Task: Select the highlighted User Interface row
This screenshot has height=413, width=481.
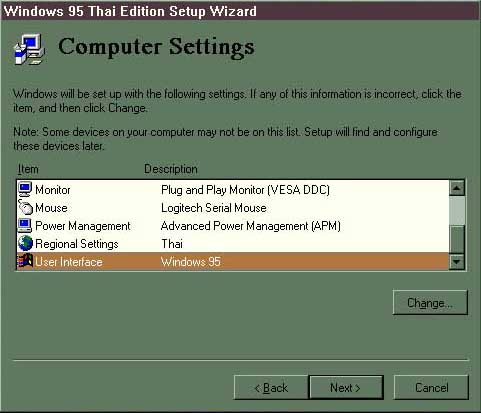Action: click(x=233, y=262)
